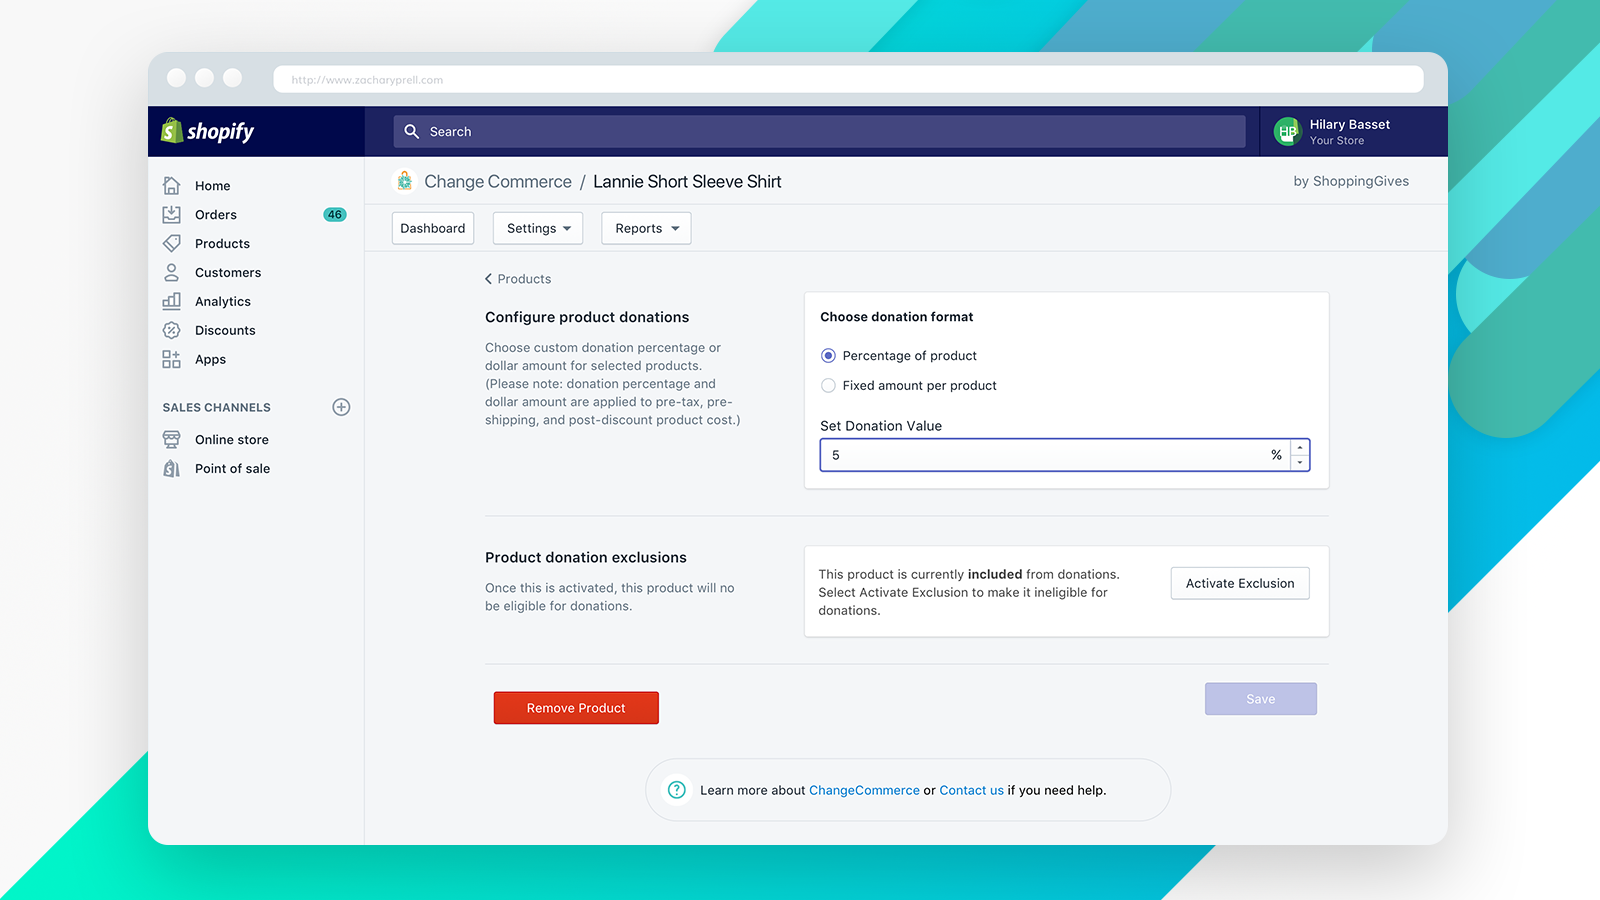Viewport: 1600px width, 900px height.
Task: Click the Dashboard button
Action: click(x=433, y=228)
